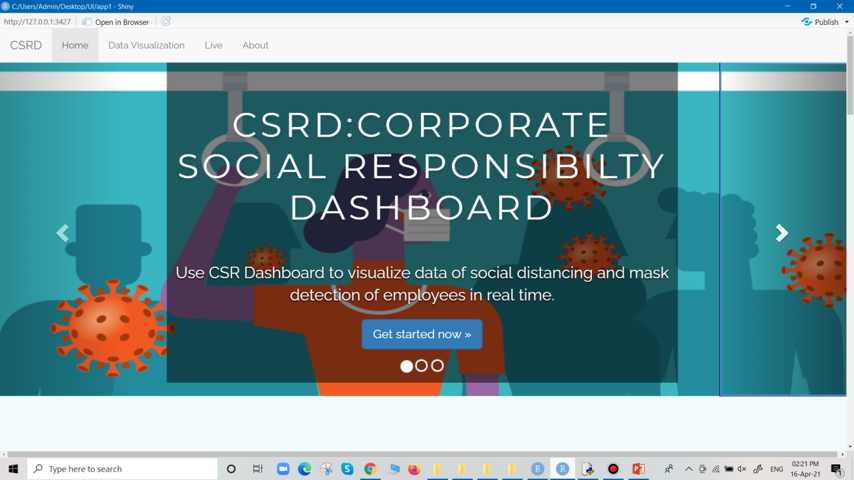Select second carousel indicator dot
Viewport: 854px width, 480px height.
[422, 366]
